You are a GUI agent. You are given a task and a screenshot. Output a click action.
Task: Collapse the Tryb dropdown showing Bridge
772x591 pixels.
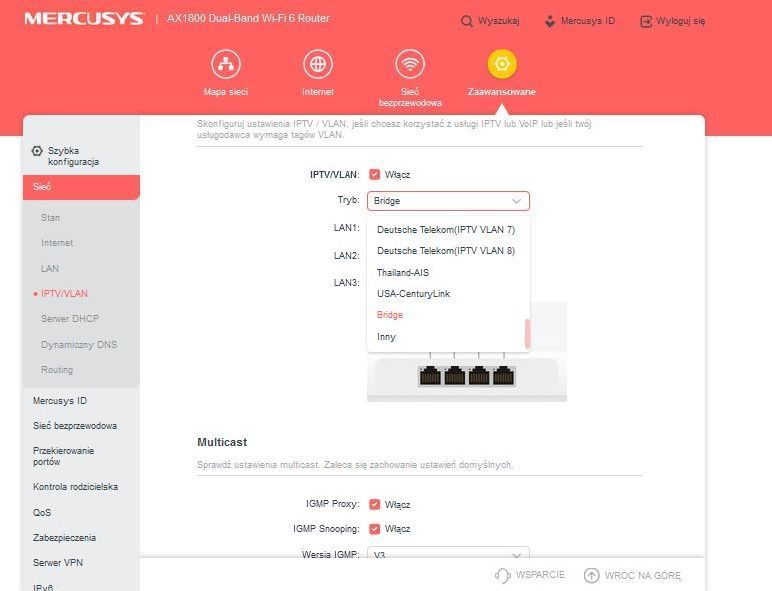[x=448, y=201]
